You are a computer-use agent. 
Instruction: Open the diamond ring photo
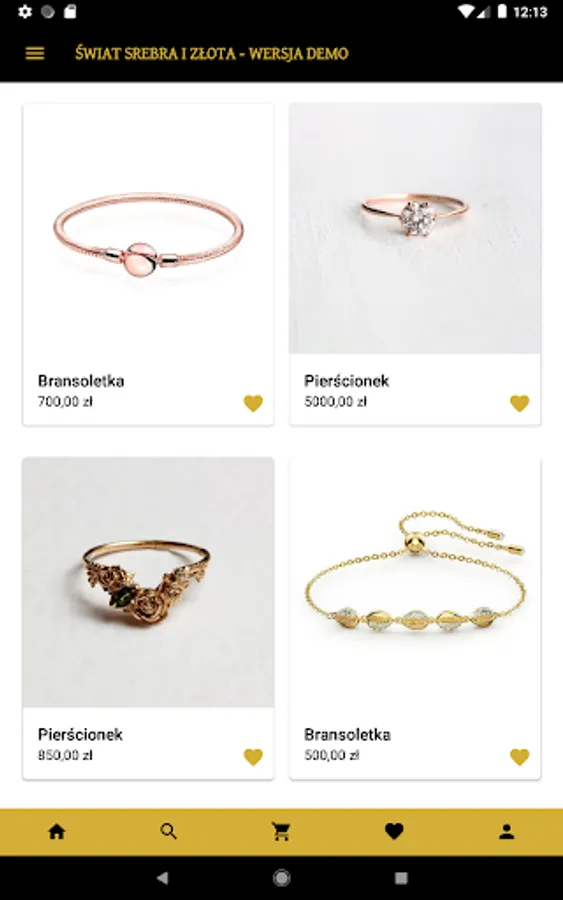point(415,228)
